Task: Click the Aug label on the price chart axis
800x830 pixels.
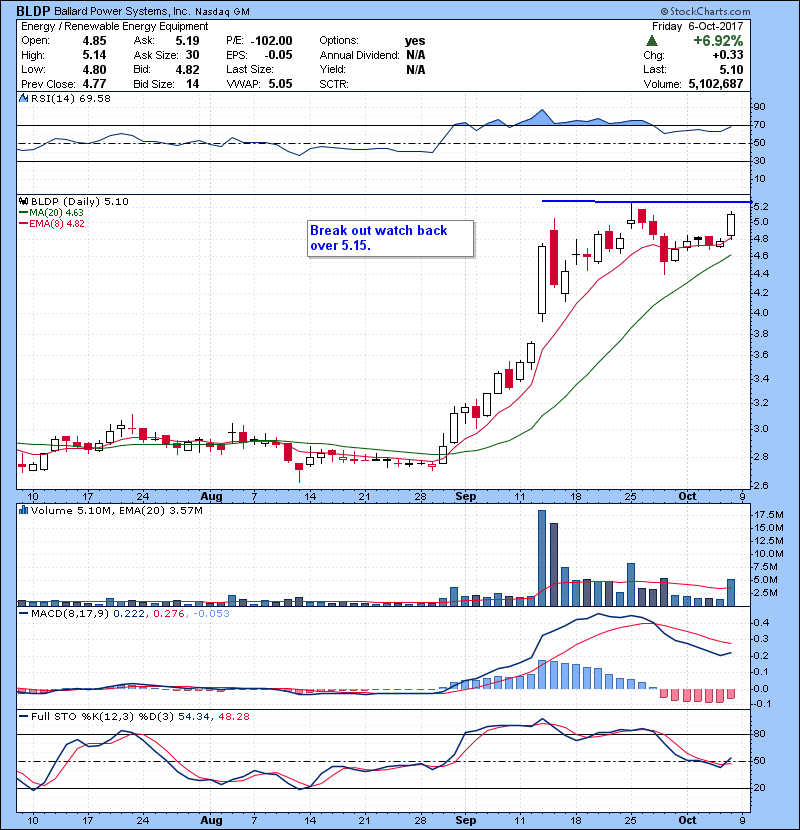Action: click(211, 496)
